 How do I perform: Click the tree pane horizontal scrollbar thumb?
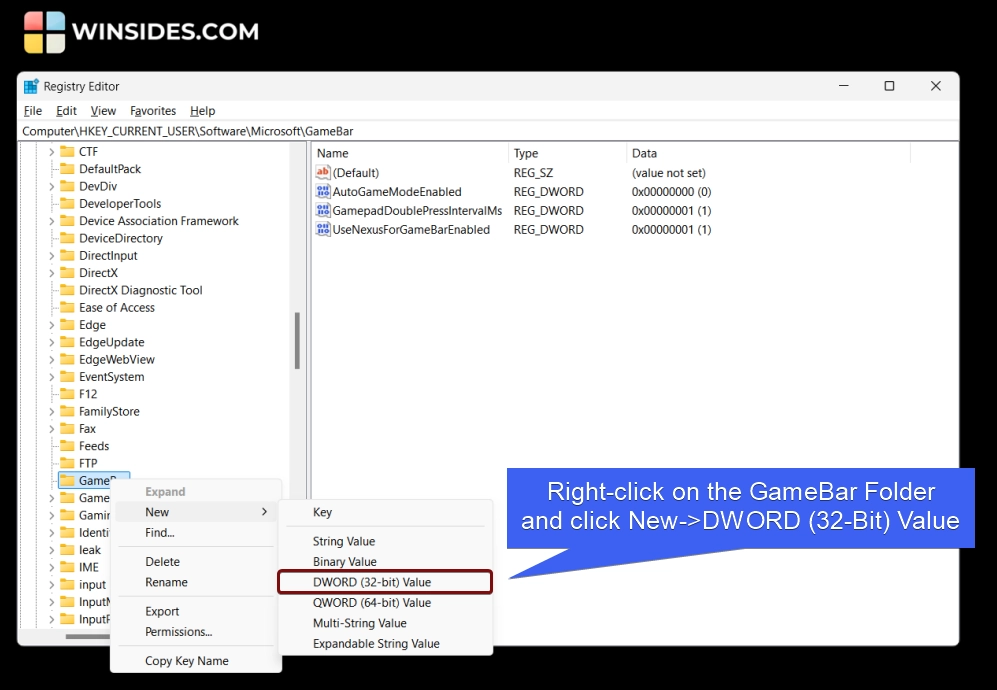click(88, 636)
